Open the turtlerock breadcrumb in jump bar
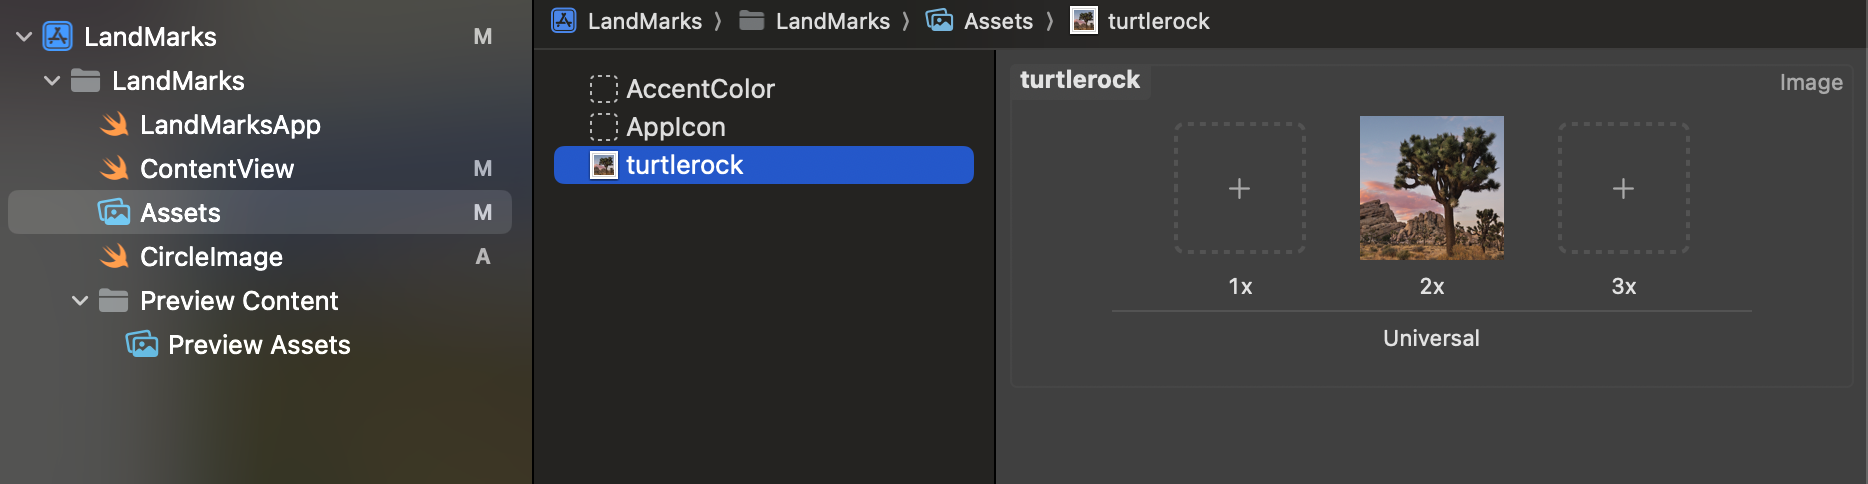 (x=1140, y=21)
